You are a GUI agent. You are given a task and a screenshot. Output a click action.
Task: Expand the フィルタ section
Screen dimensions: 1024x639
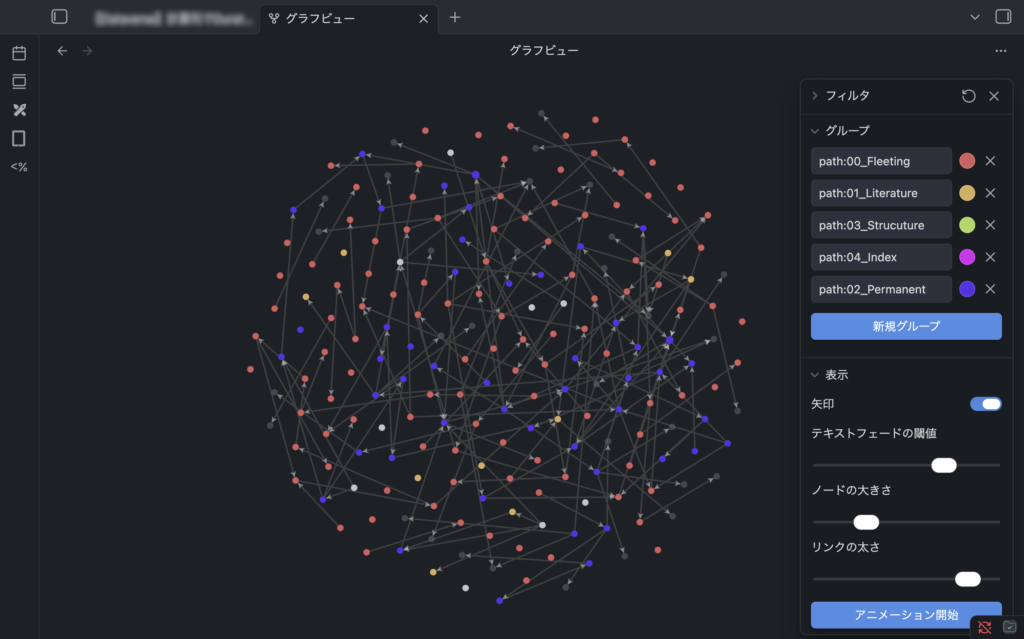pos(816,96)
